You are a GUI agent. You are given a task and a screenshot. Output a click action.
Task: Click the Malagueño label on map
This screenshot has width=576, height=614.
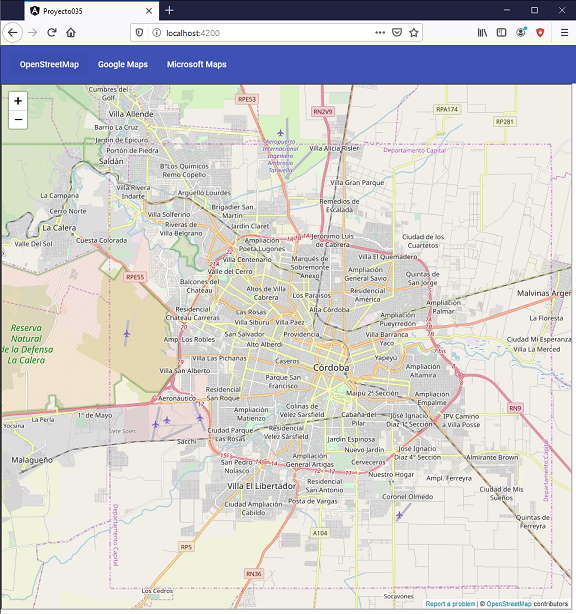32,460
